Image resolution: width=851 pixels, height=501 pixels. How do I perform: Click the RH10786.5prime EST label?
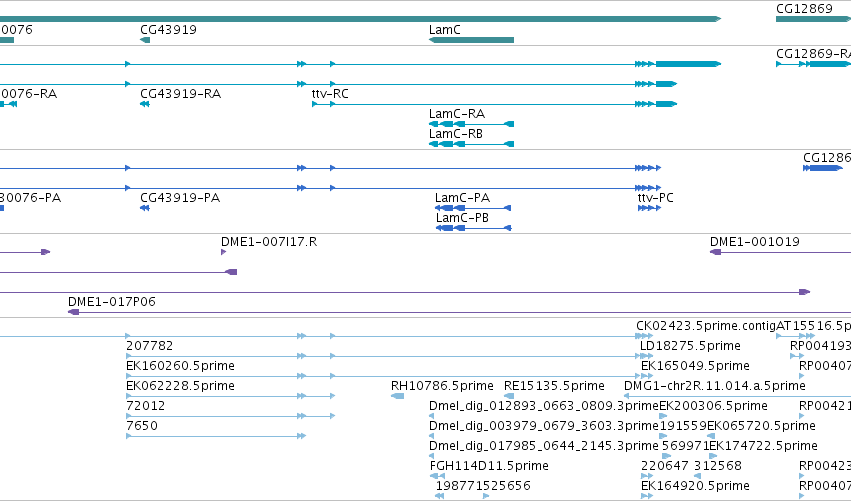click(x=442, y=386)
